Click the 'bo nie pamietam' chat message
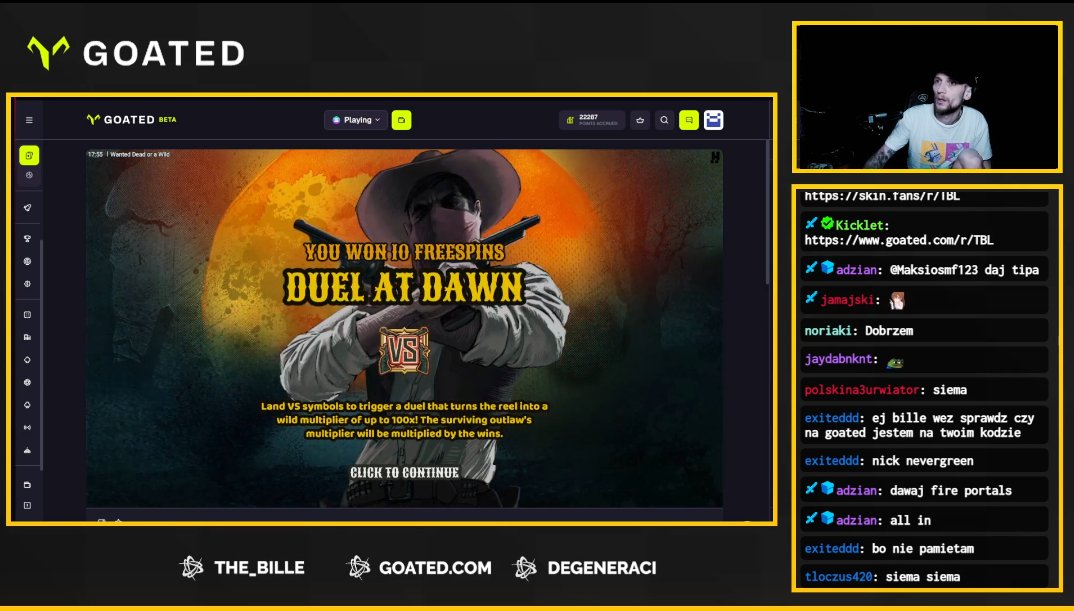 coord(923,549)
